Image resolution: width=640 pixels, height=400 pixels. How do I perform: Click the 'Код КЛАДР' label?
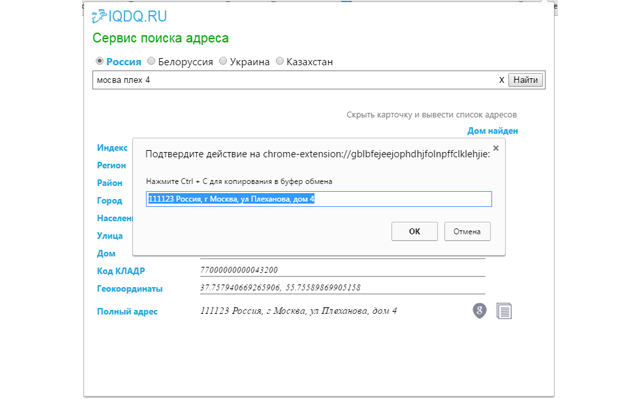pyautogui.click(x=121, y=271)
